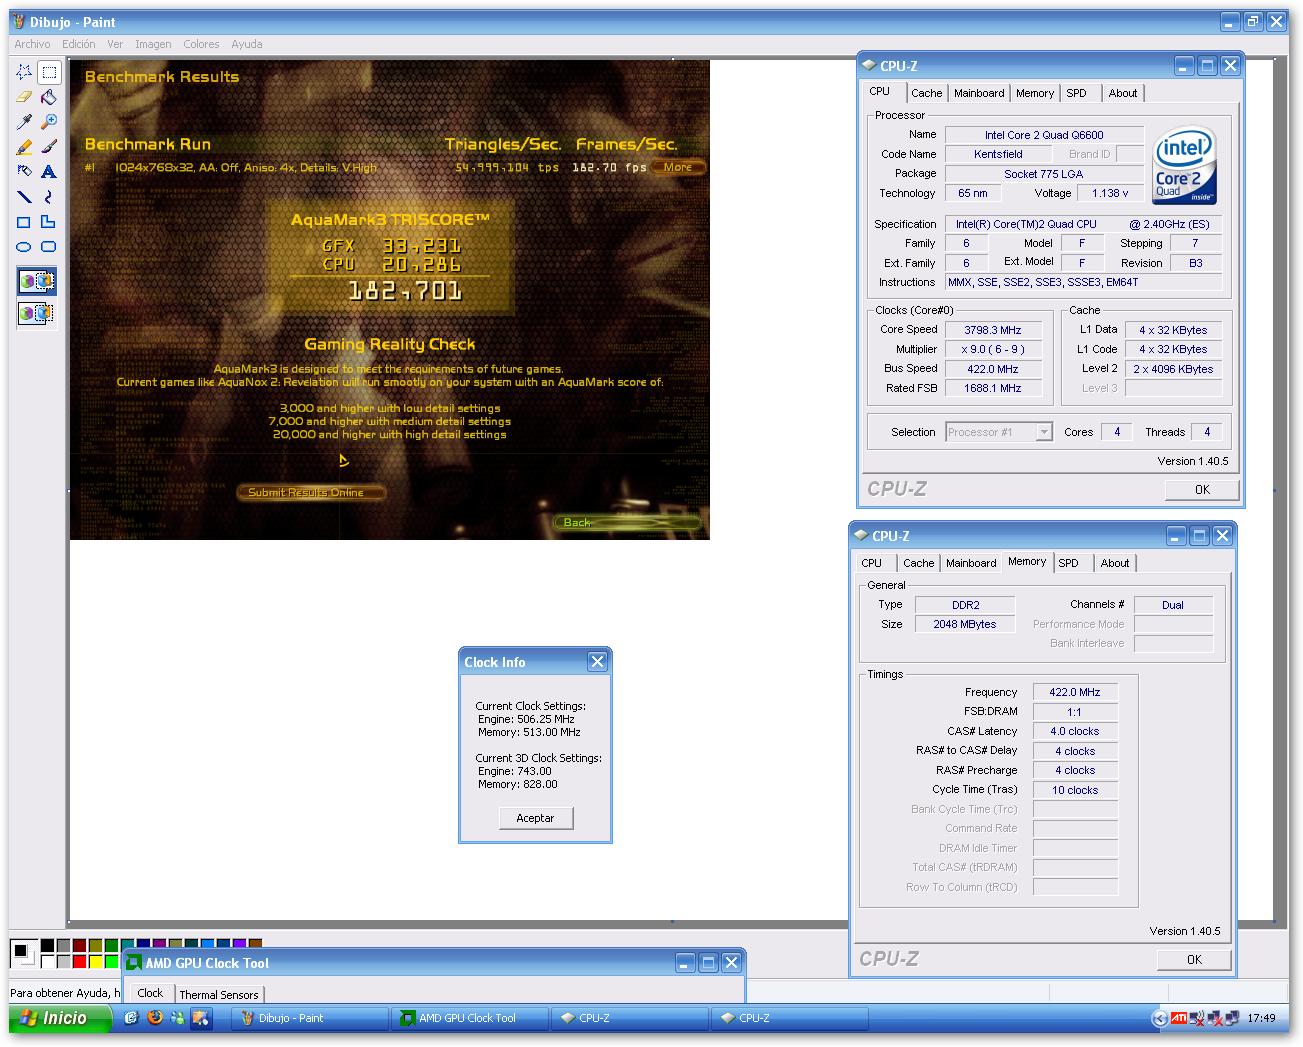
Task: Choose the Curve tool in Paint
Action: [x=49, y=197]
